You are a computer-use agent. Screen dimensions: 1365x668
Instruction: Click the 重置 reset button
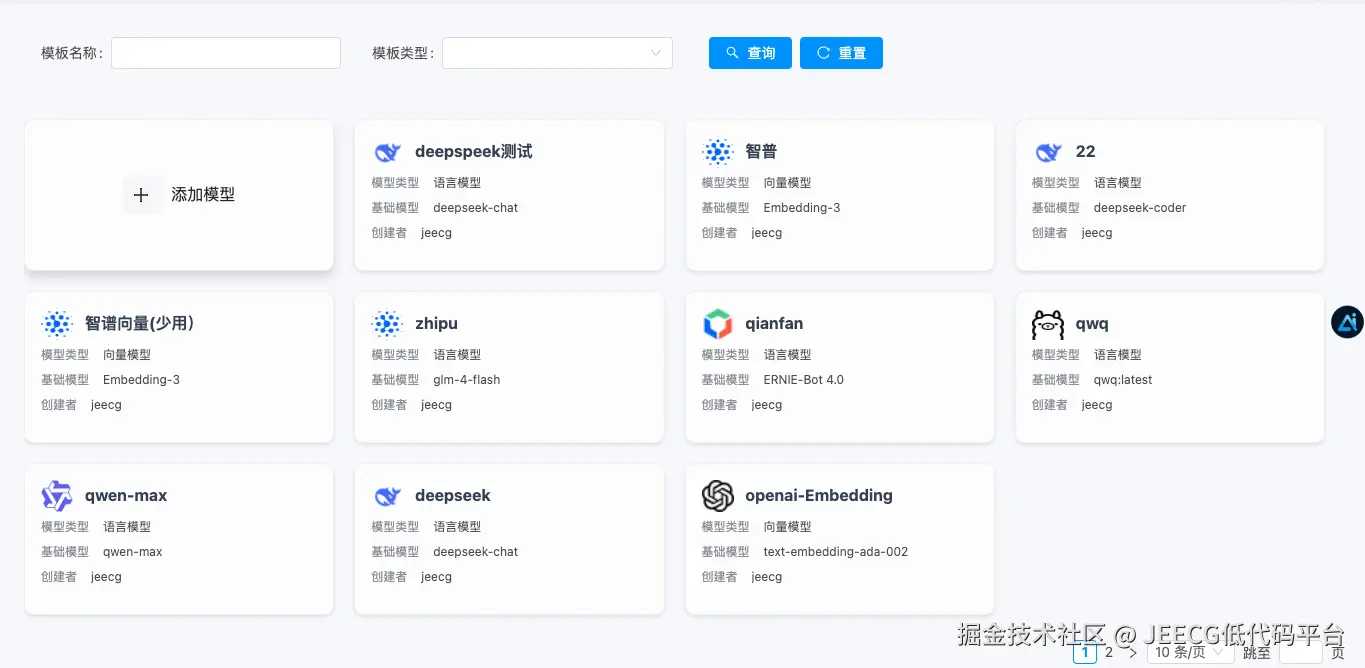click(841, 53)
